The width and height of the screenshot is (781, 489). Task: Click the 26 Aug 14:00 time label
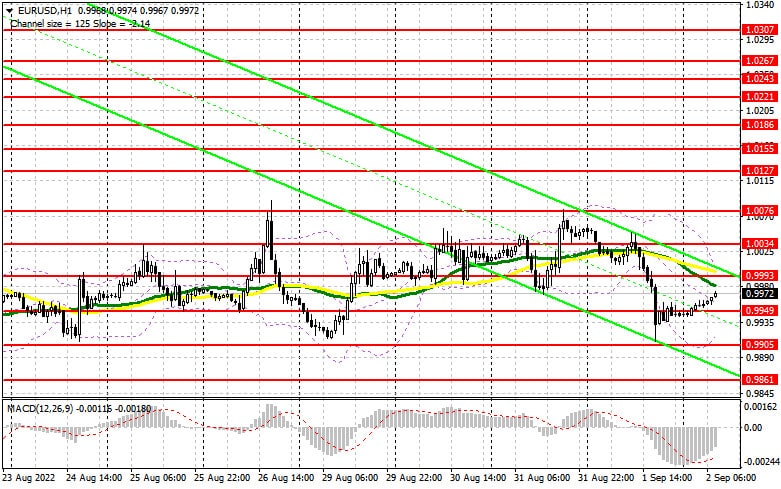coord(286,478)
